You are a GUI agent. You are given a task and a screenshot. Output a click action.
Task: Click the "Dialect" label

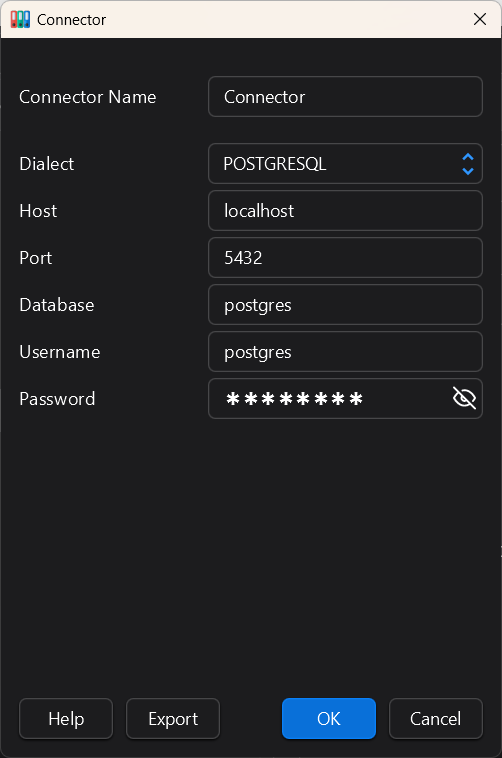47,164
